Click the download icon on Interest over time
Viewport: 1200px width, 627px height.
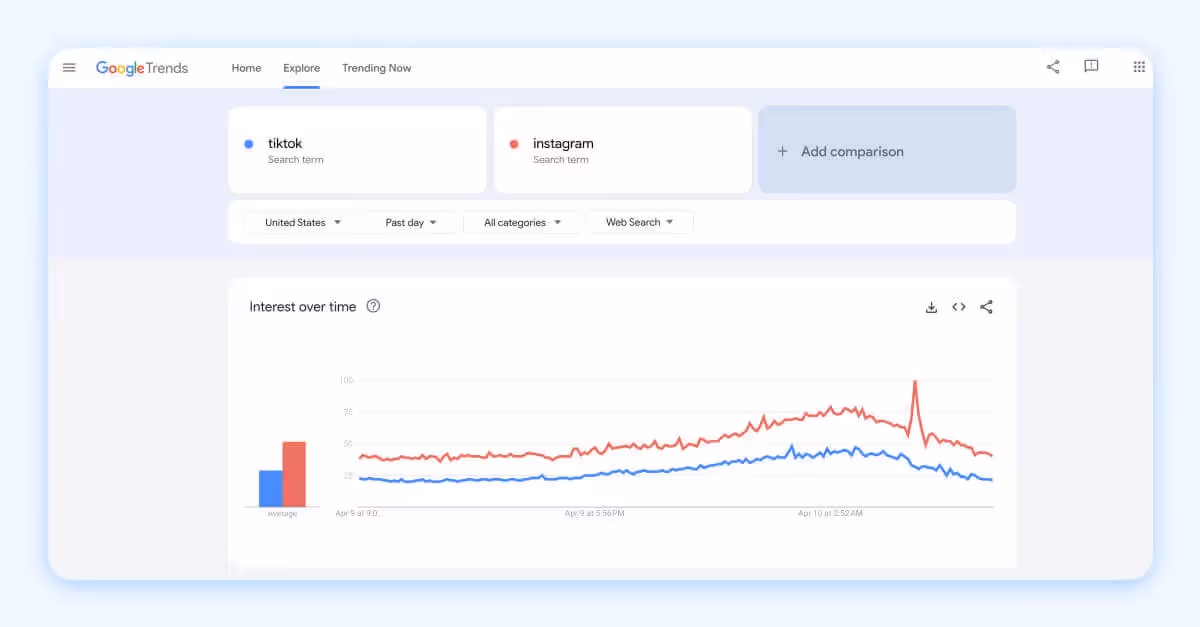click(931, 307)
